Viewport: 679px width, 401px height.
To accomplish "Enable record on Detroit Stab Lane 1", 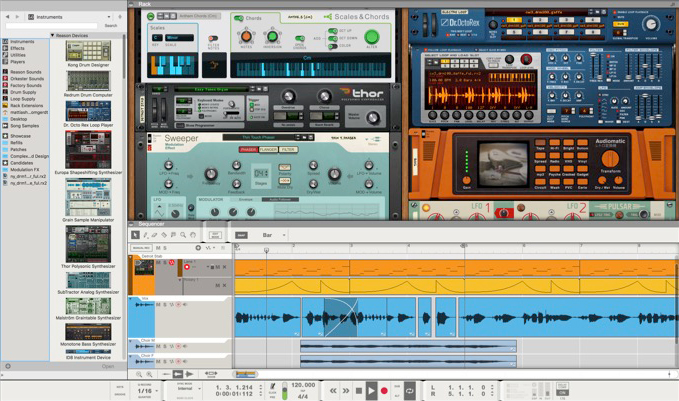I will [187, 267].
